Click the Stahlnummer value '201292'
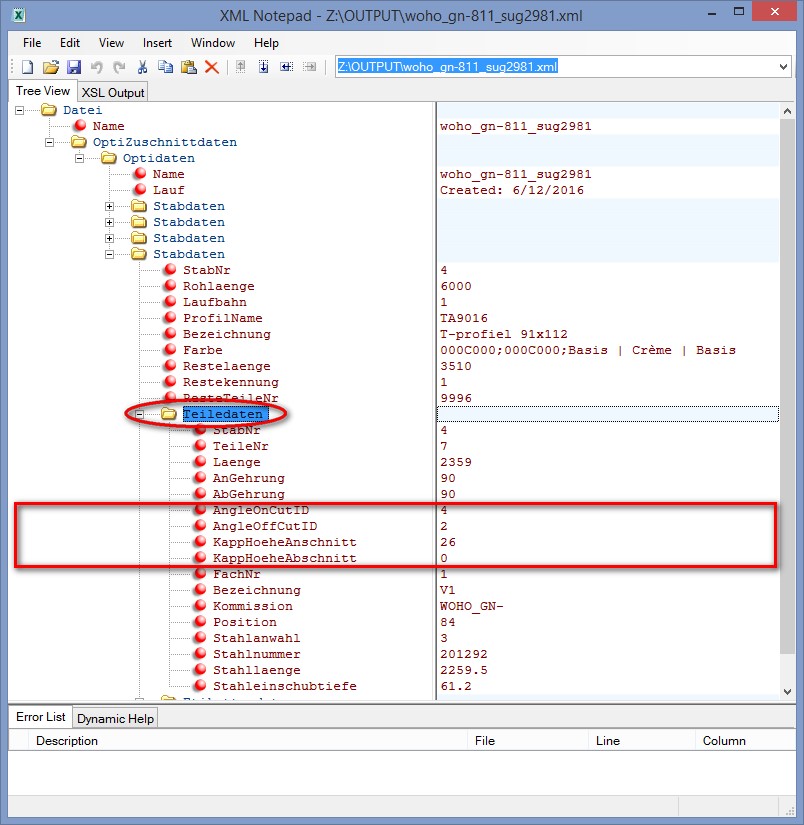Image resolution: width=804 pixels, height=825 pixels. click(464, 654)
